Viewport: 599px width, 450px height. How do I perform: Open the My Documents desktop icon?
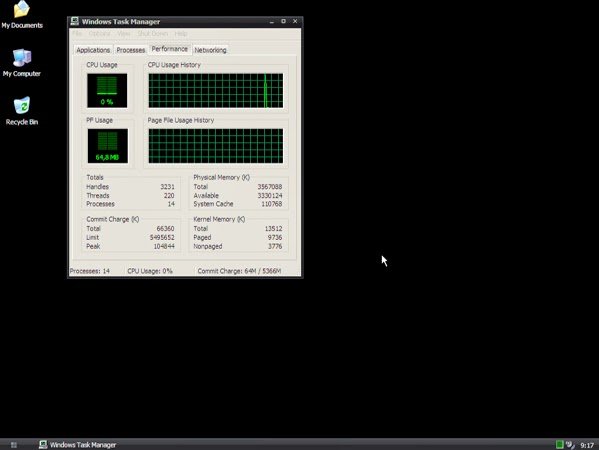22,15
